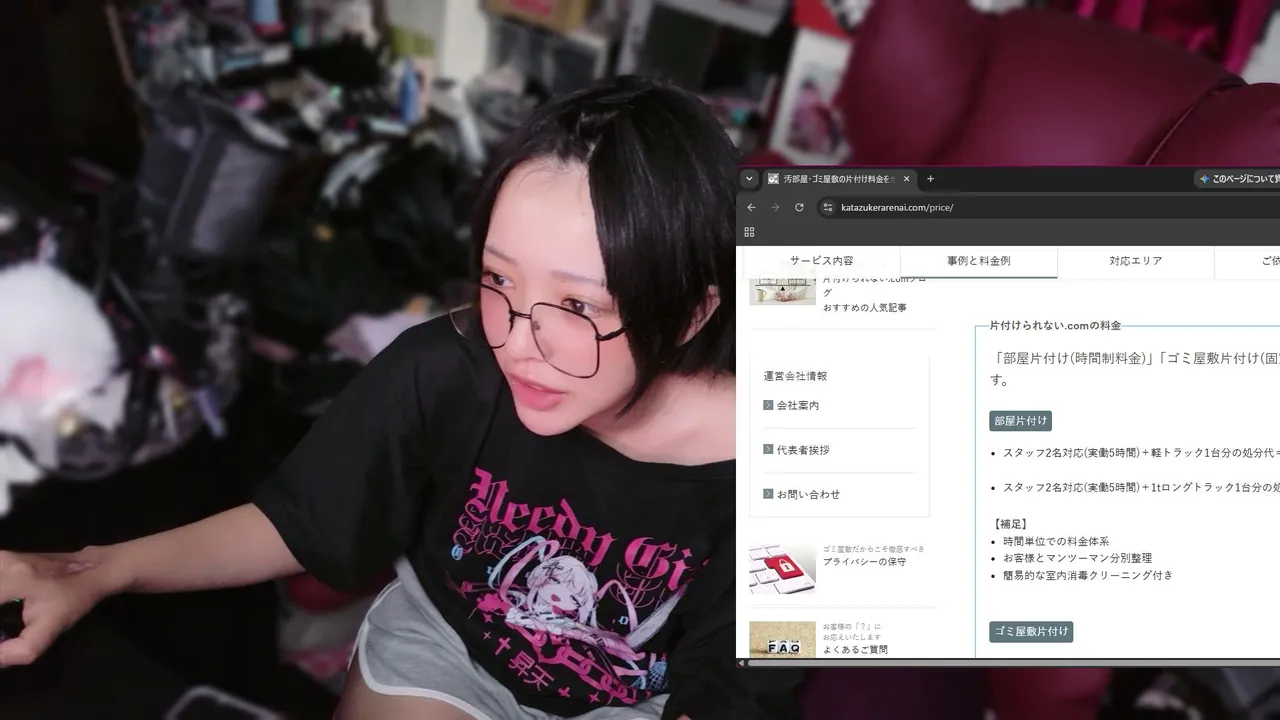Screen dimensions: 1280x720
Task: Click the 簡易的な室内消毒クリーニング付き bullet text
Action: point(1088,575)
